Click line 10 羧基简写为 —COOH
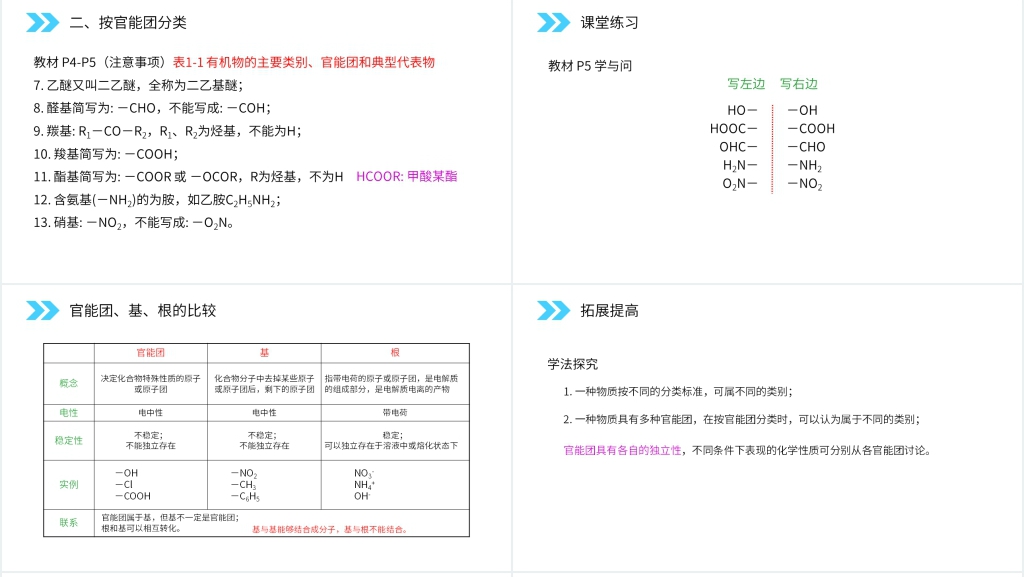 106,154
